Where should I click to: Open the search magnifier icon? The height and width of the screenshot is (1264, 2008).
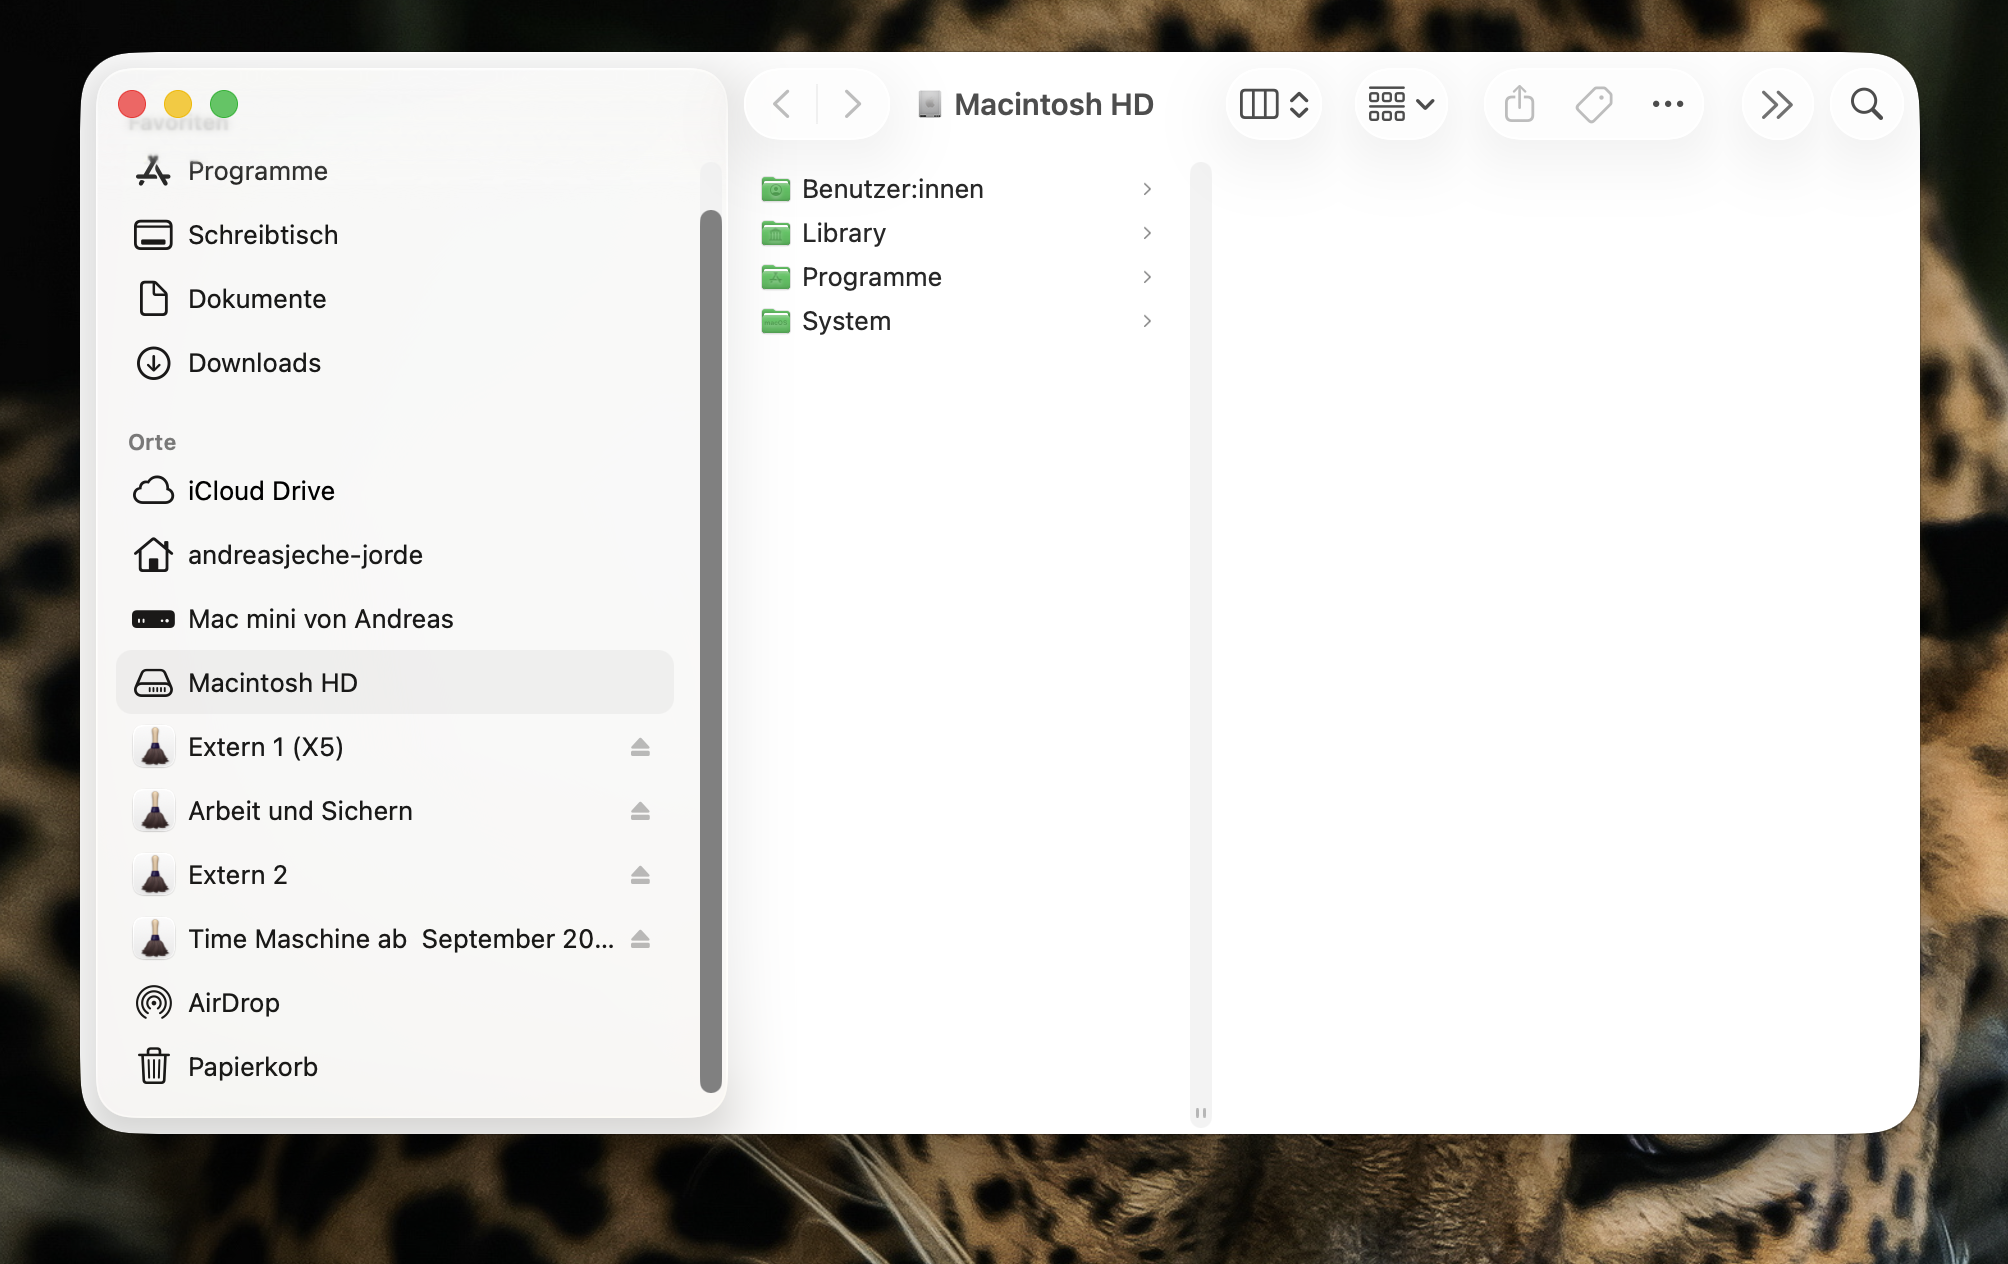1866,104
